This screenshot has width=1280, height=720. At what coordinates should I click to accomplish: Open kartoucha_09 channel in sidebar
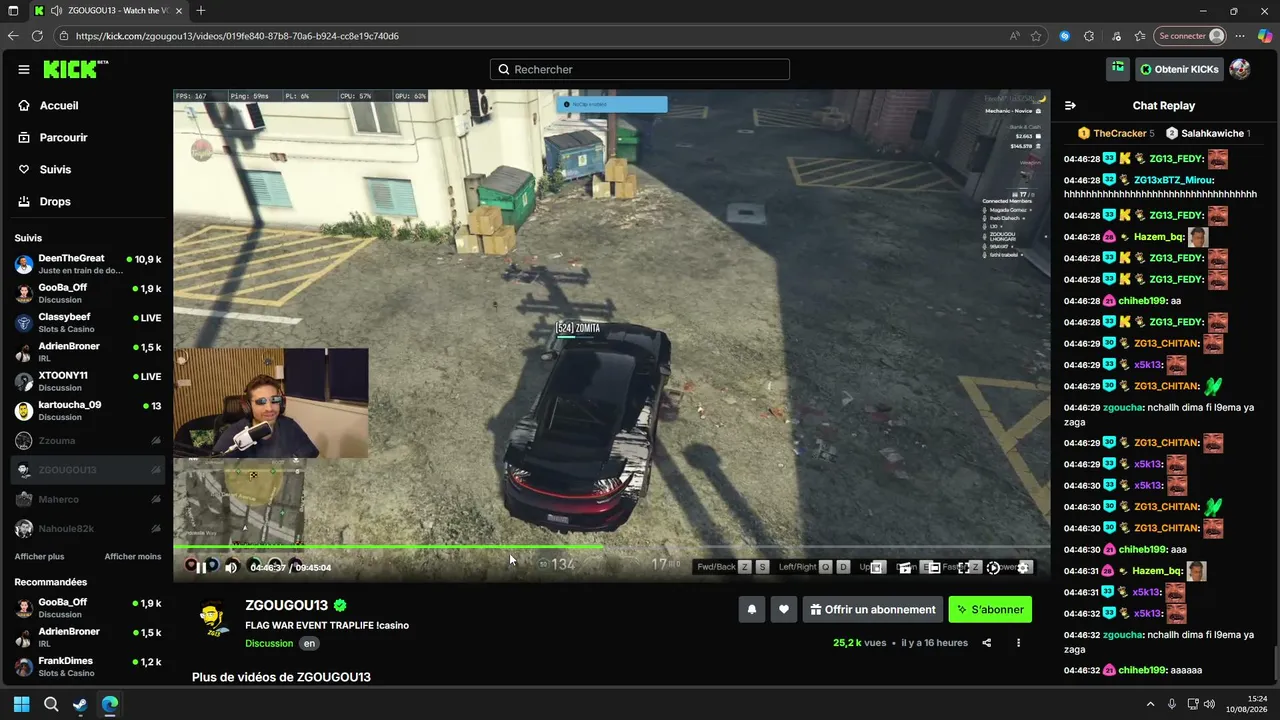[x=88, y=411]
